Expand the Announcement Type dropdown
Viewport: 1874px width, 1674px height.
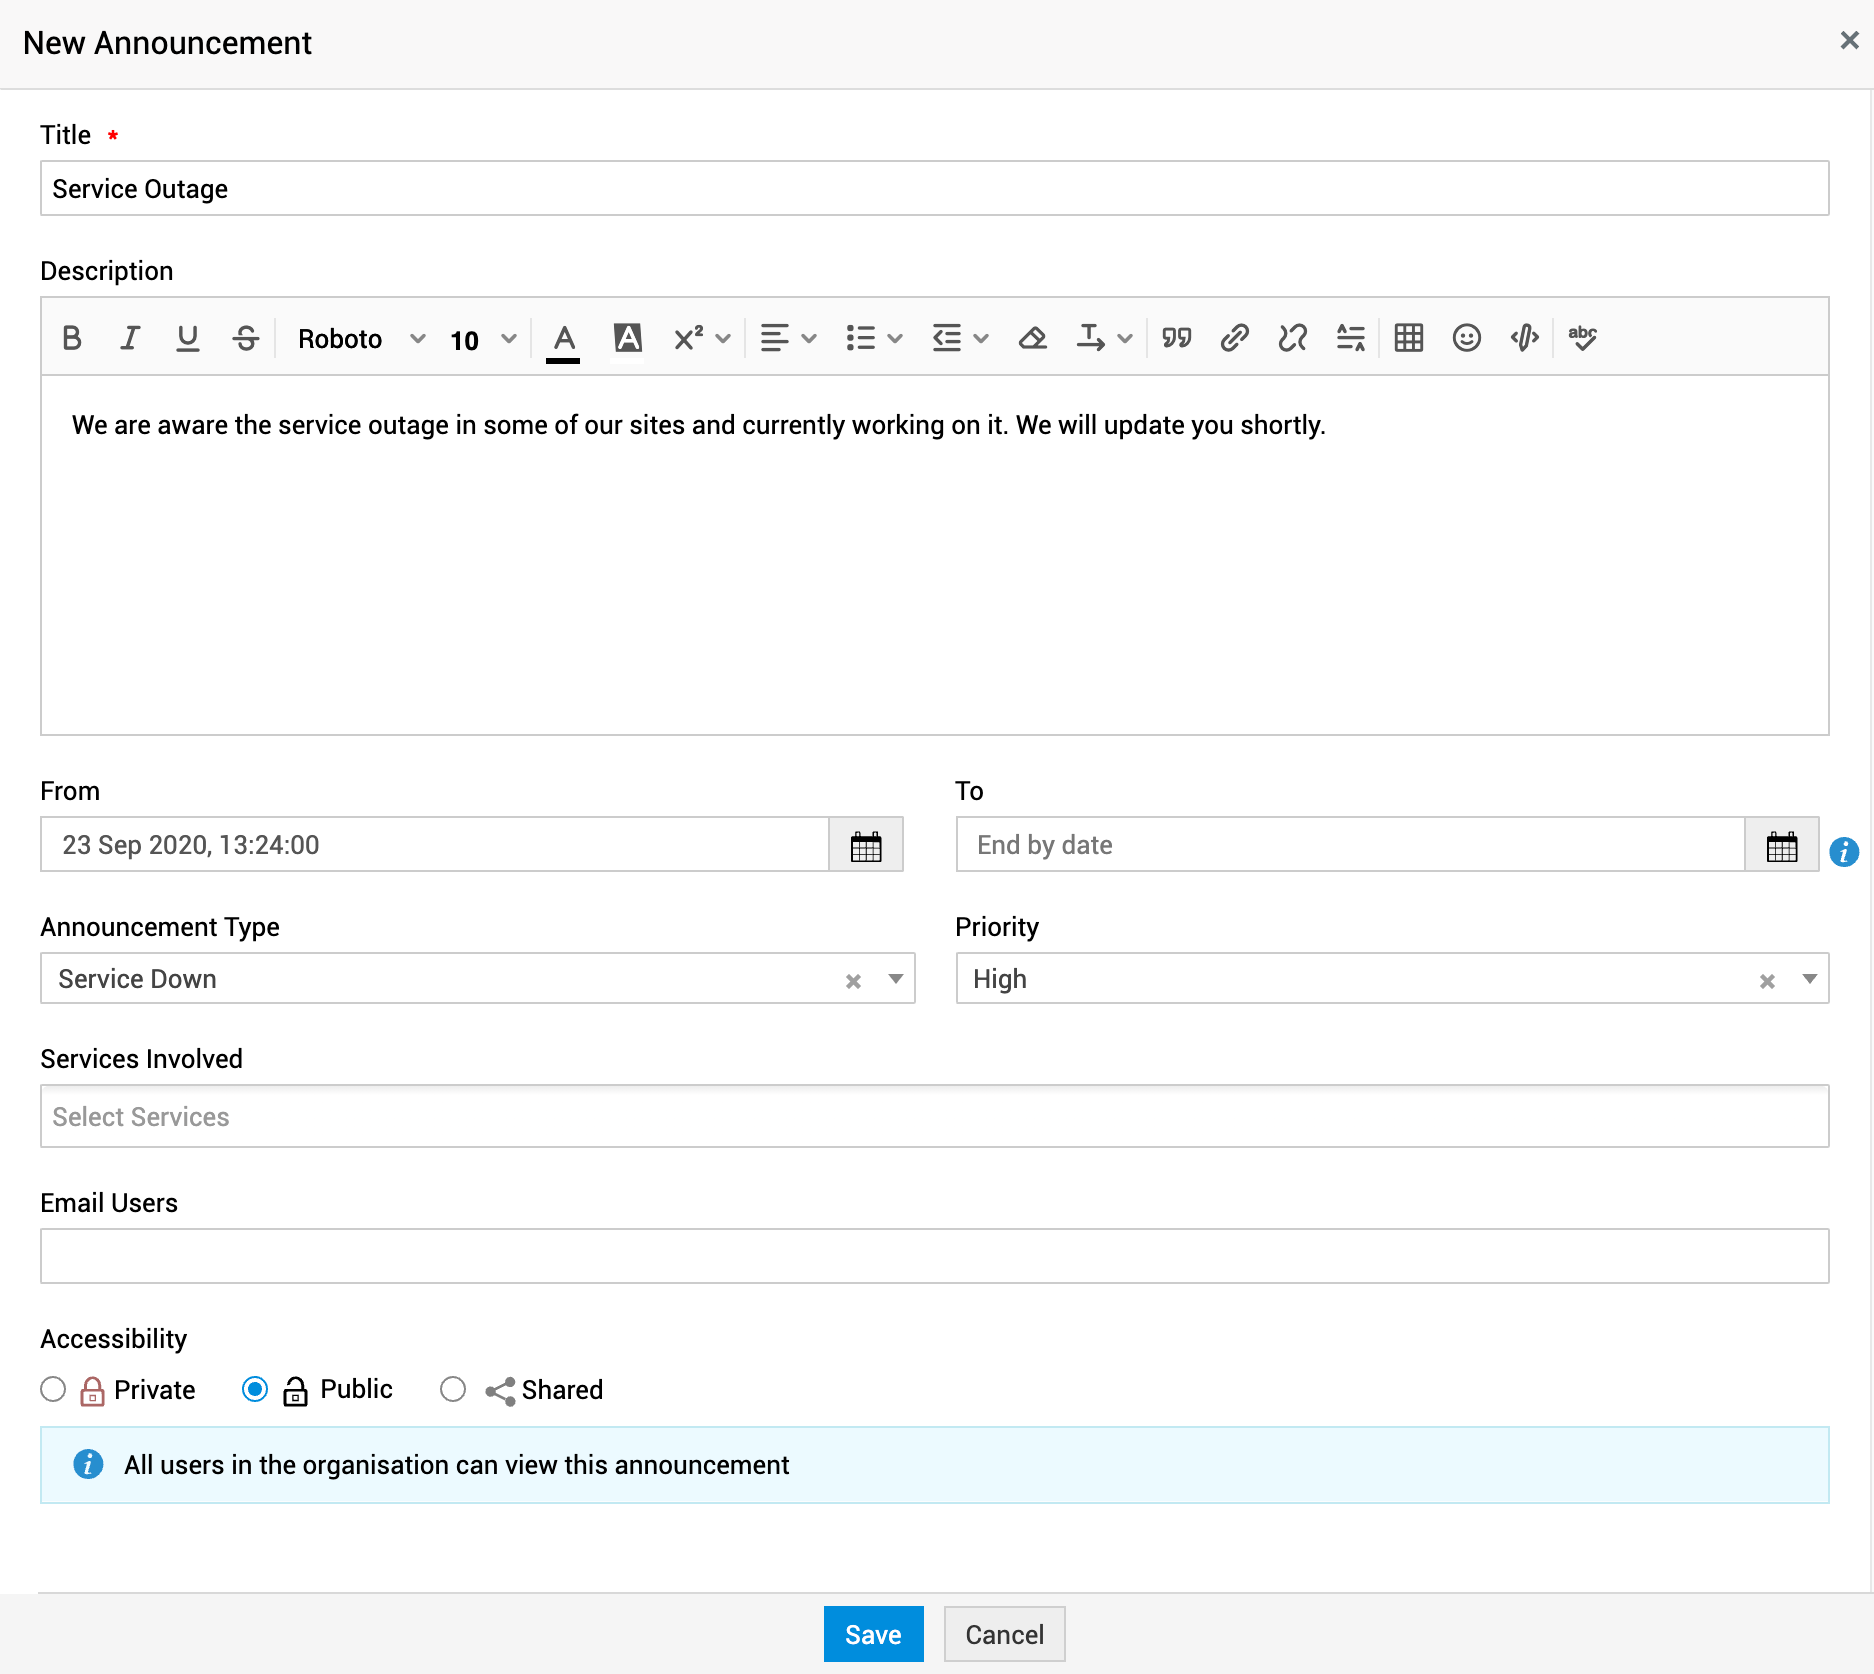coord(895,979)
